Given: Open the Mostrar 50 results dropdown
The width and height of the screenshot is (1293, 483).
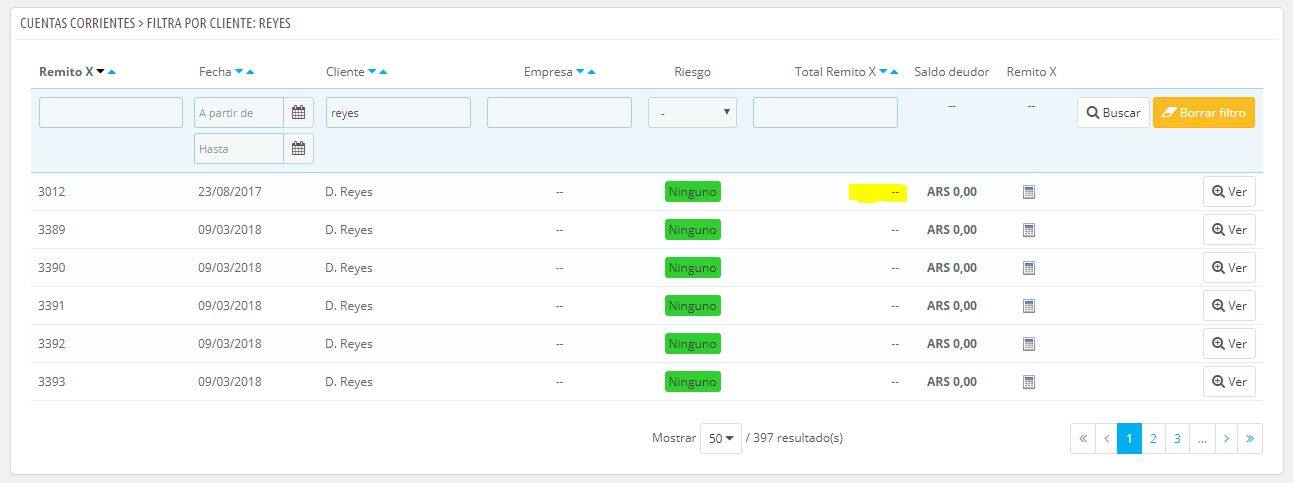Looking at the screenshot, I should pos(720,438).
